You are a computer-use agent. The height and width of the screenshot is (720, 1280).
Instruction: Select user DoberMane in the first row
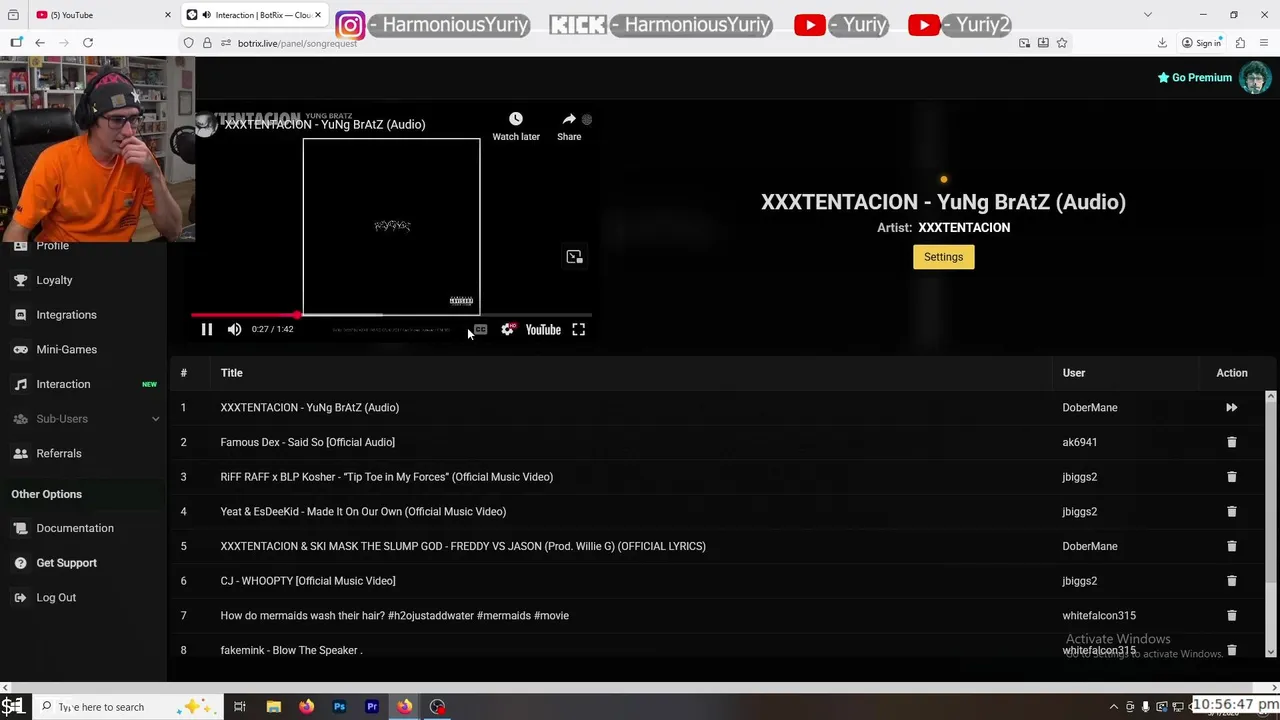coord(1090,407)
